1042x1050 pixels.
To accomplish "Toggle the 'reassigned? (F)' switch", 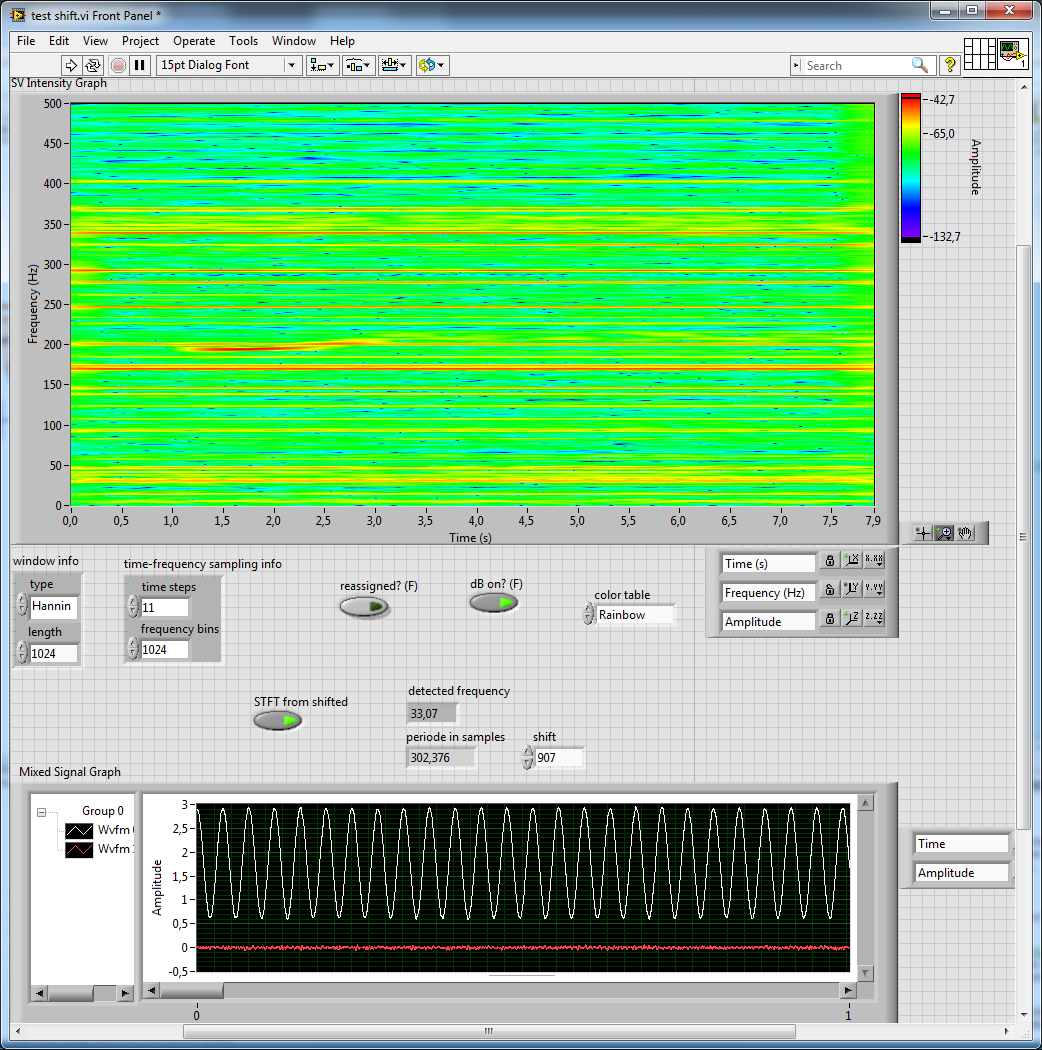I will [x=364, y=606].
